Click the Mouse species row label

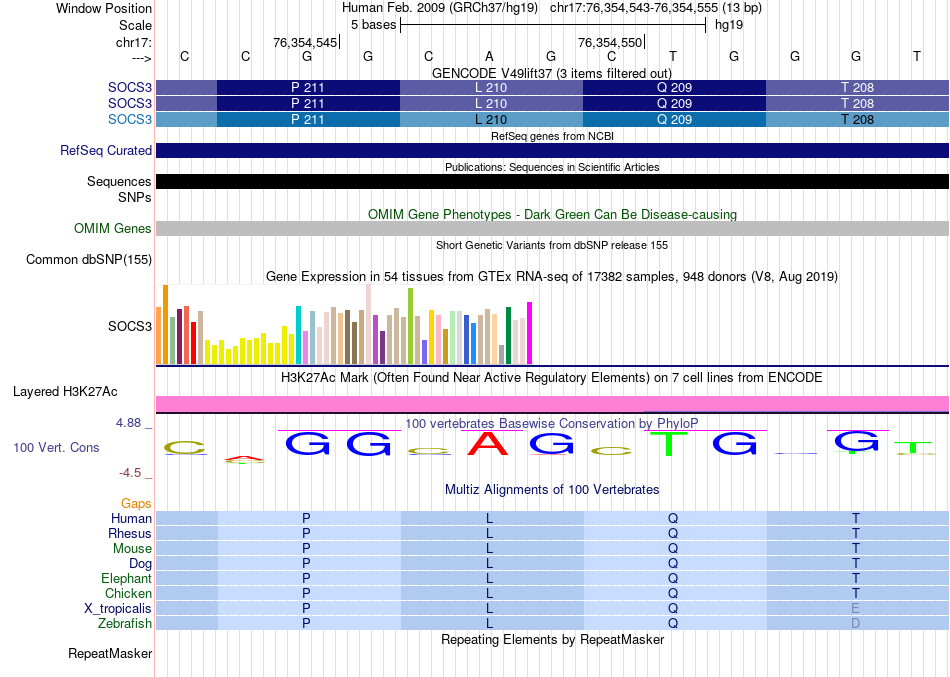coord(132,549)
